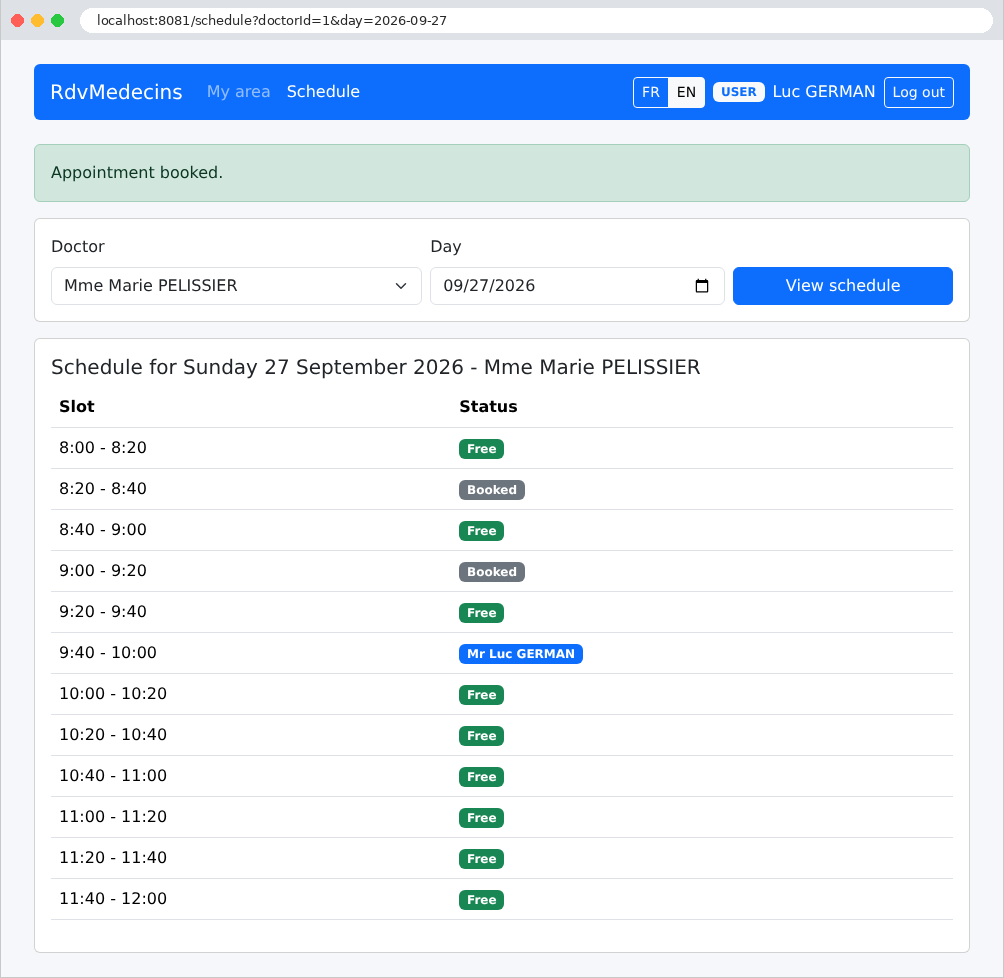
Task: Select the Free badge for 8:40 - 9:00
Action: 482,531
